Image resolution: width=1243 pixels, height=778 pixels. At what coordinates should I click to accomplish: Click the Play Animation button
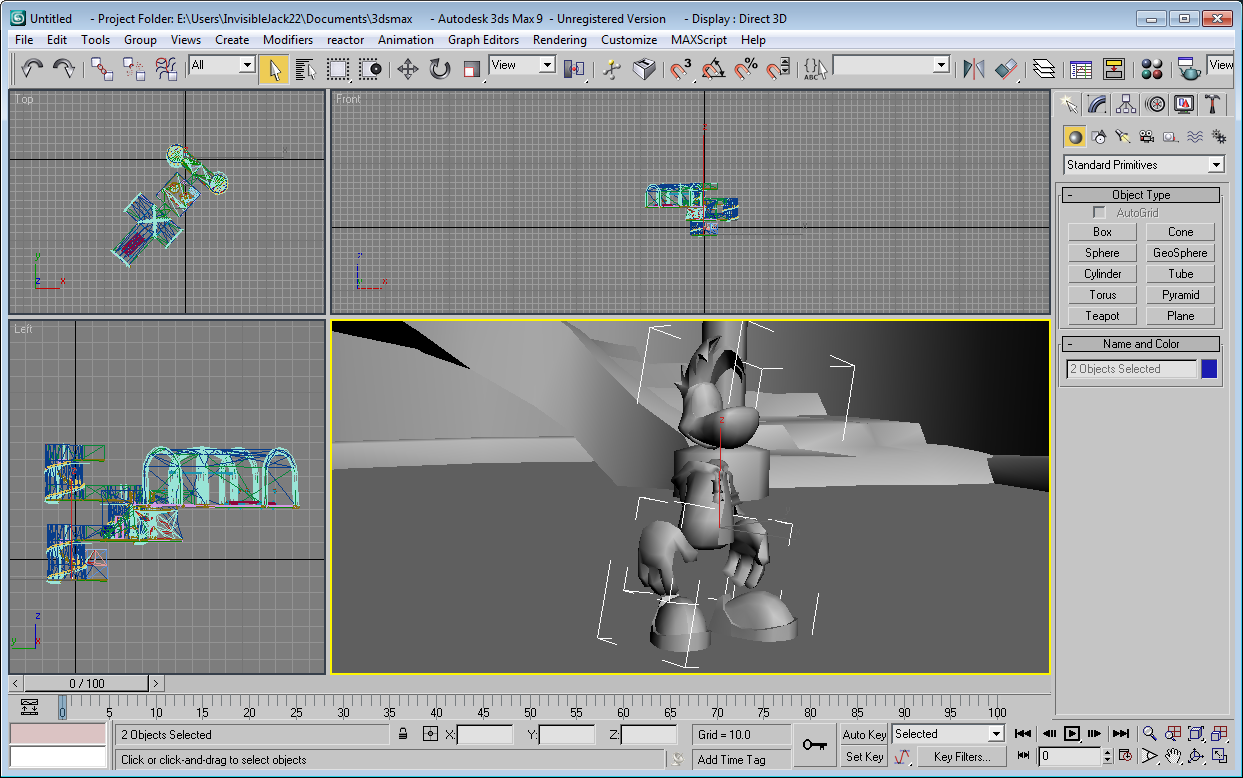(1072, 733)
